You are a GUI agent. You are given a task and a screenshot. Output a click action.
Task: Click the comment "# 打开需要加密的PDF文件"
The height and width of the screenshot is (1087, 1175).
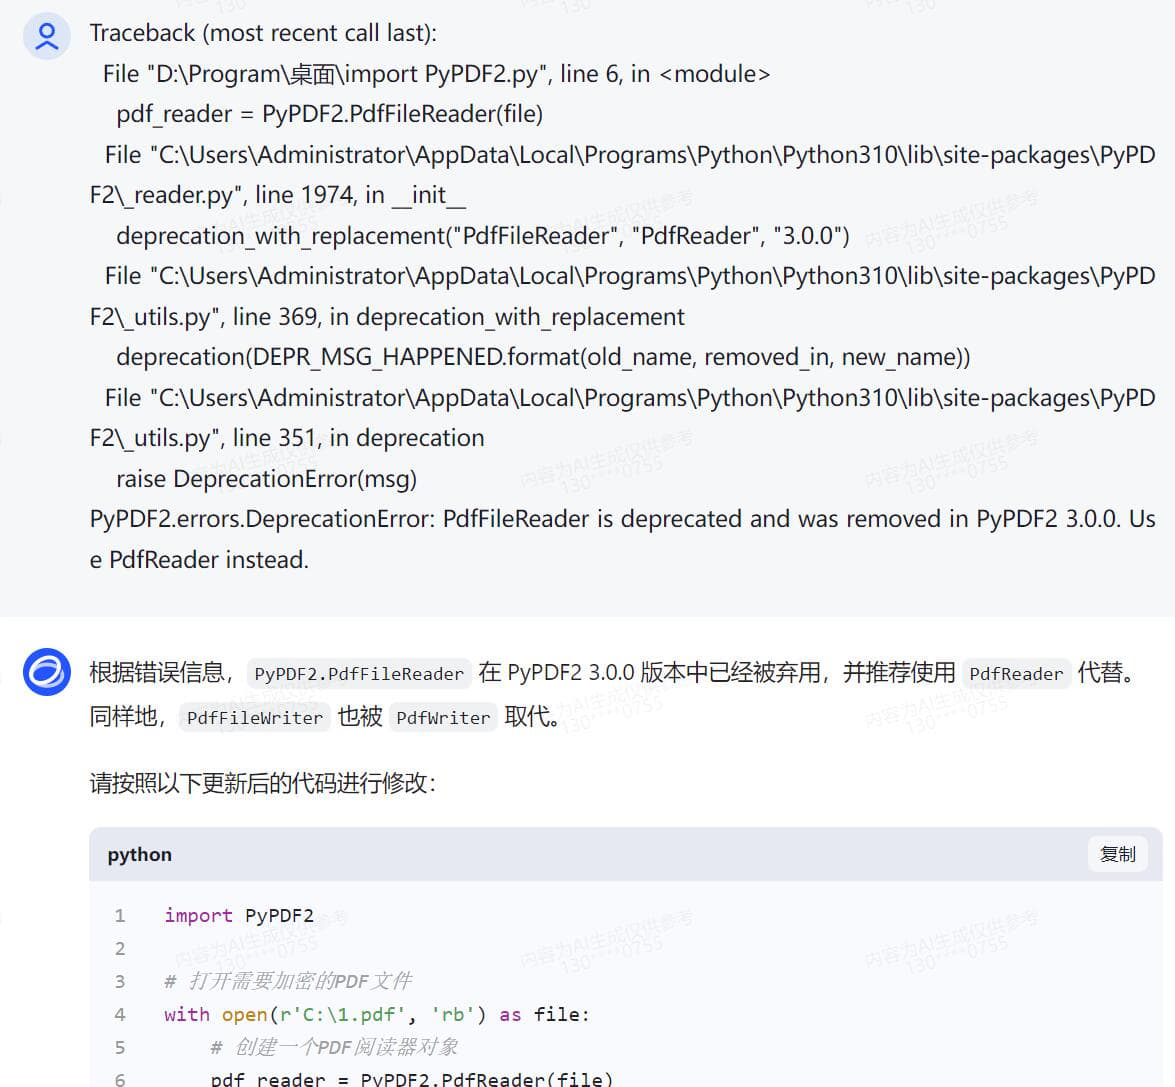click(x=289, y=981)
